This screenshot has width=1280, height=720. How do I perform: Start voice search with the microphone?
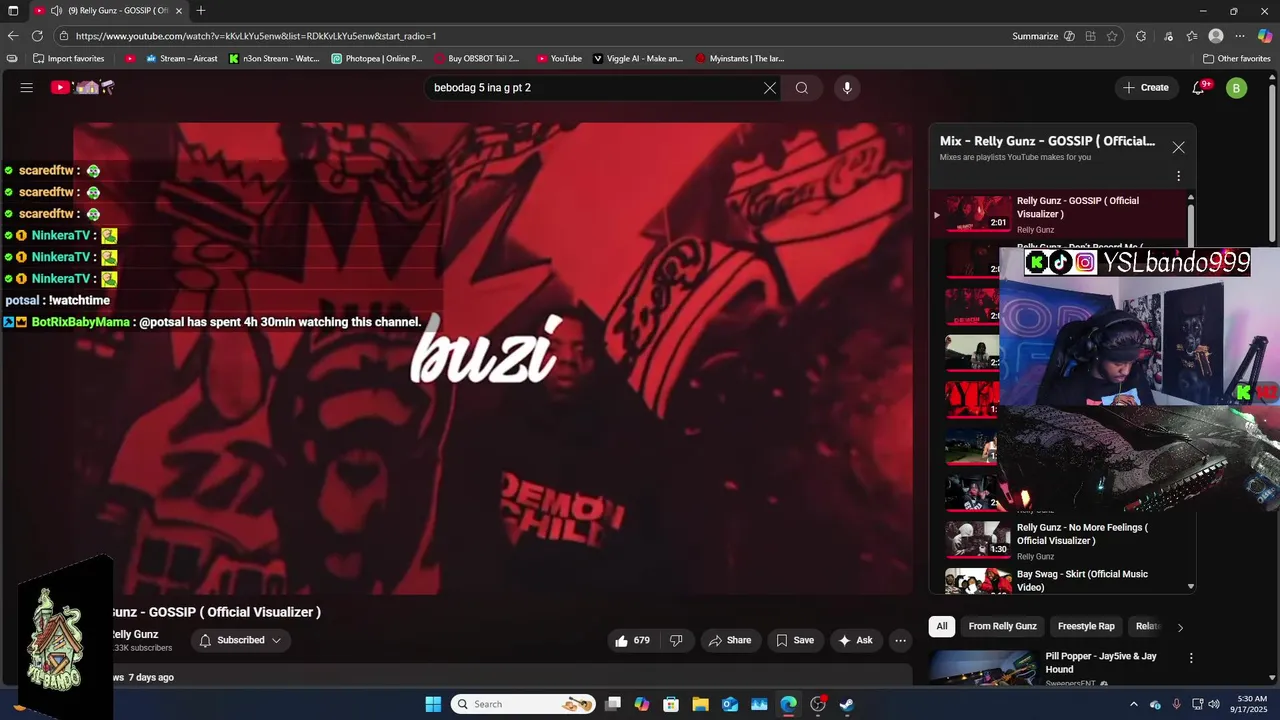[x=847, y=88]
